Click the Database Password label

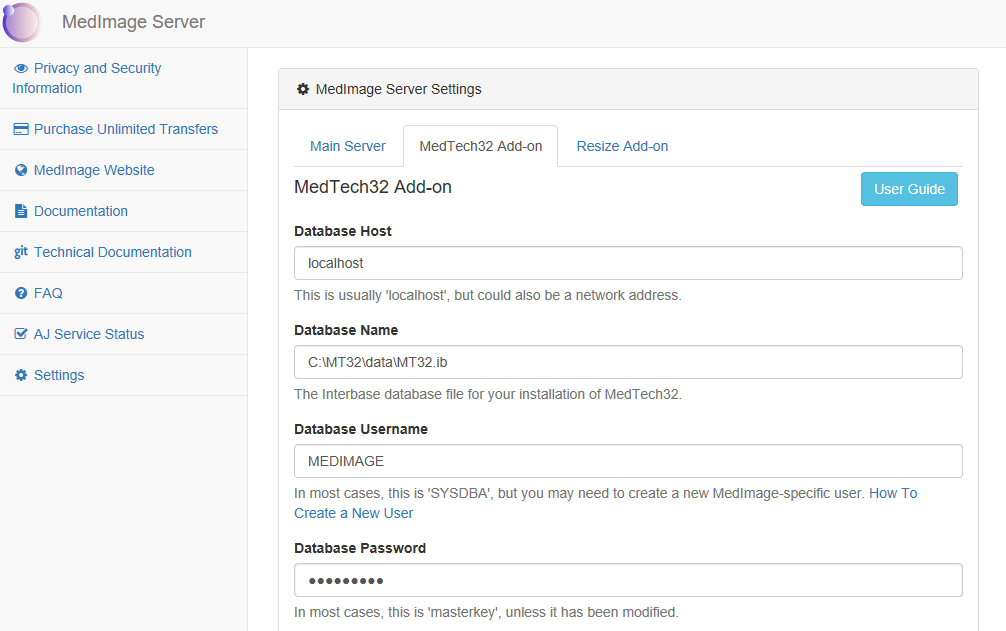pyautogui.click(x=360, y=548)
